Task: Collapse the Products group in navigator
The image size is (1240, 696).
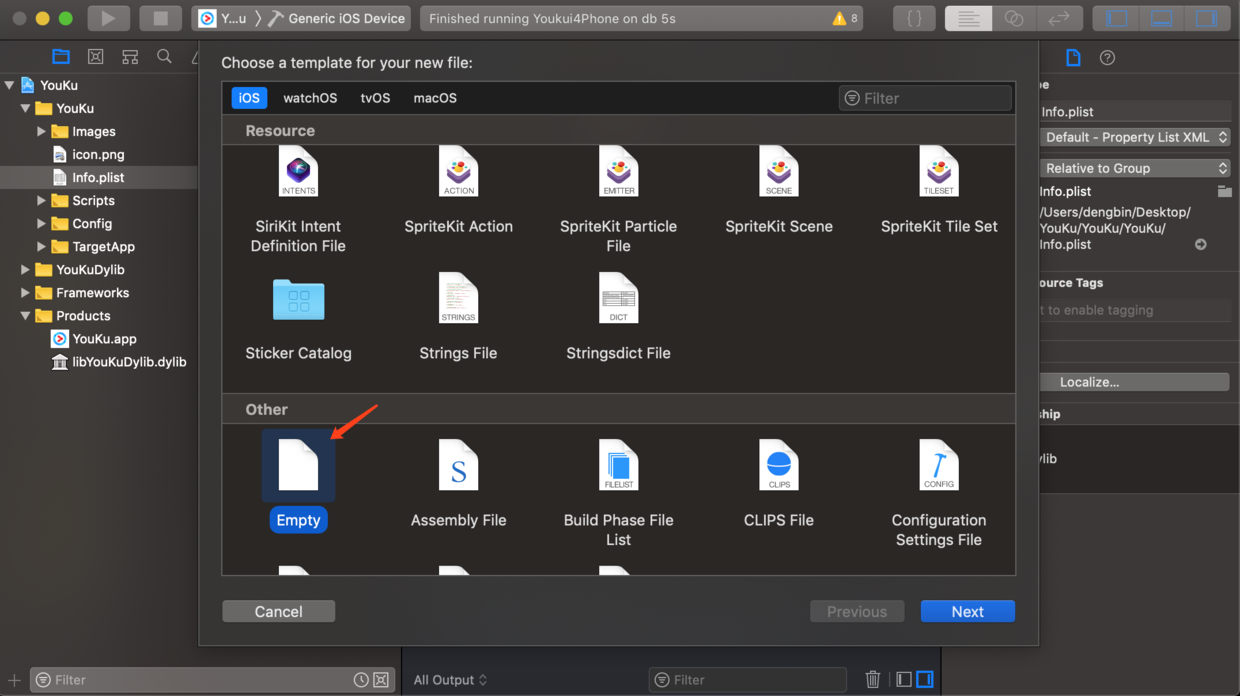Action: click(25, 316)
